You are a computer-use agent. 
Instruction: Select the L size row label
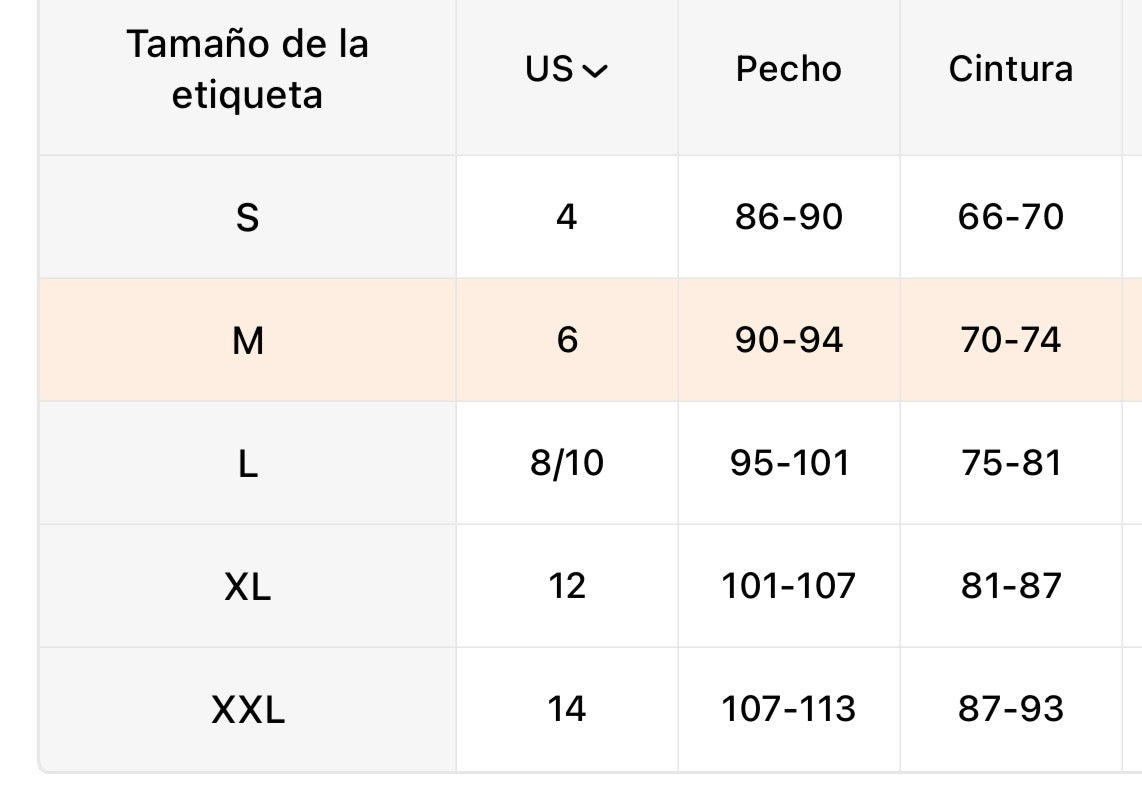click(248, 464)
